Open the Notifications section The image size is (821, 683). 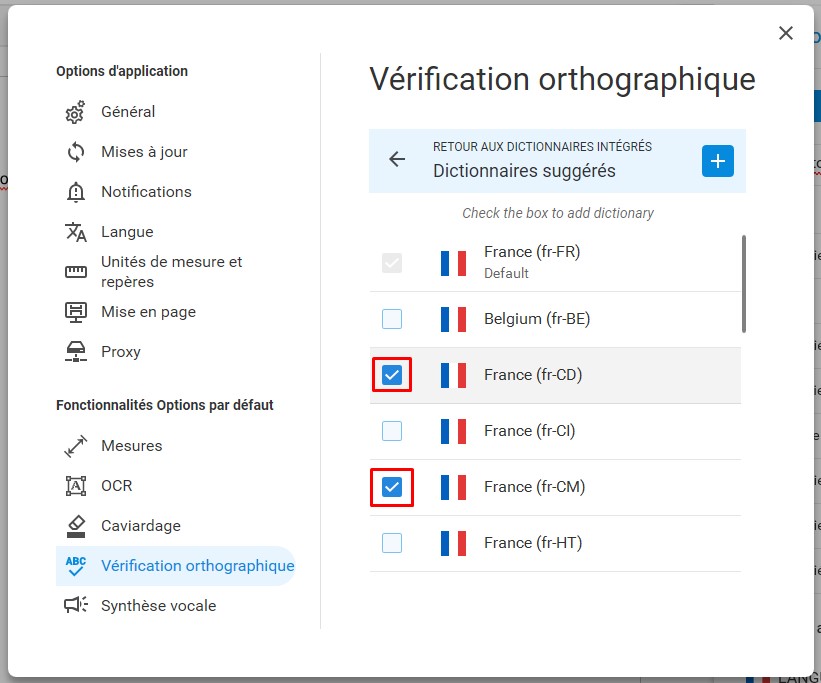[x=175, y=192]
